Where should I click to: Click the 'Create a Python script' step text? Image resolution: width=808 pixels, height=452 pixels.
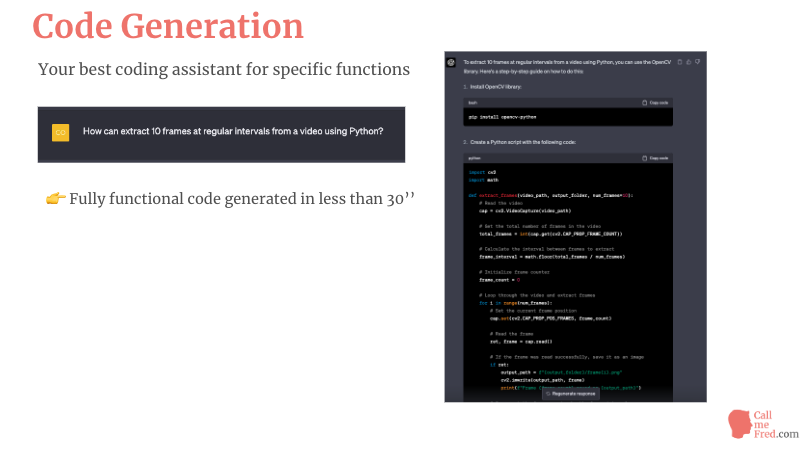523,142
